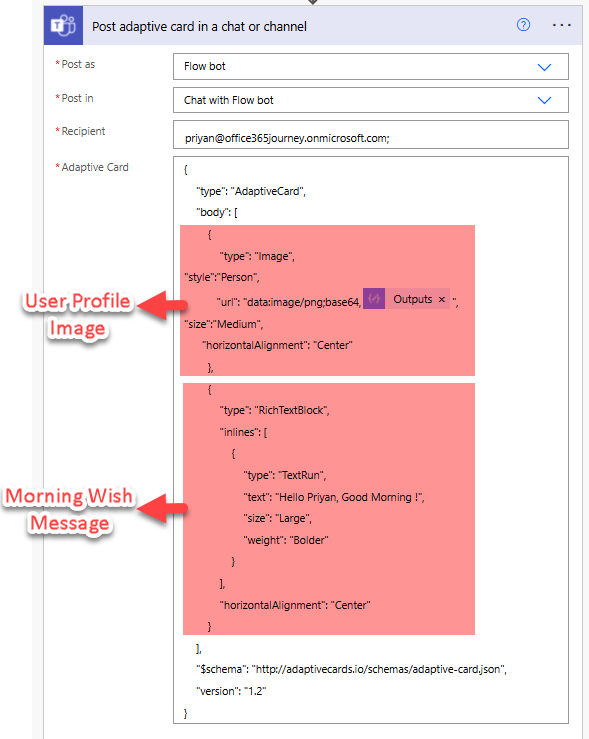Click the "type": "RichTextBlock" line
Viewport: 589px width, 739px height.
click(x=274, y=410)
